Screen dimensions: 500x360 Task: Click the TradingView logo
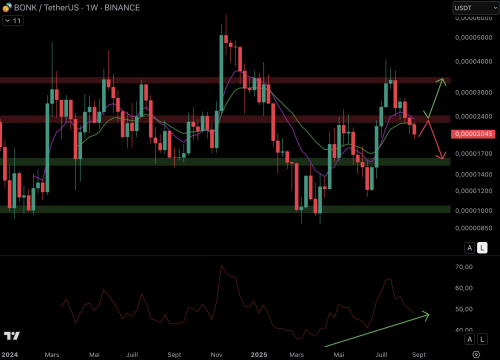12,336
